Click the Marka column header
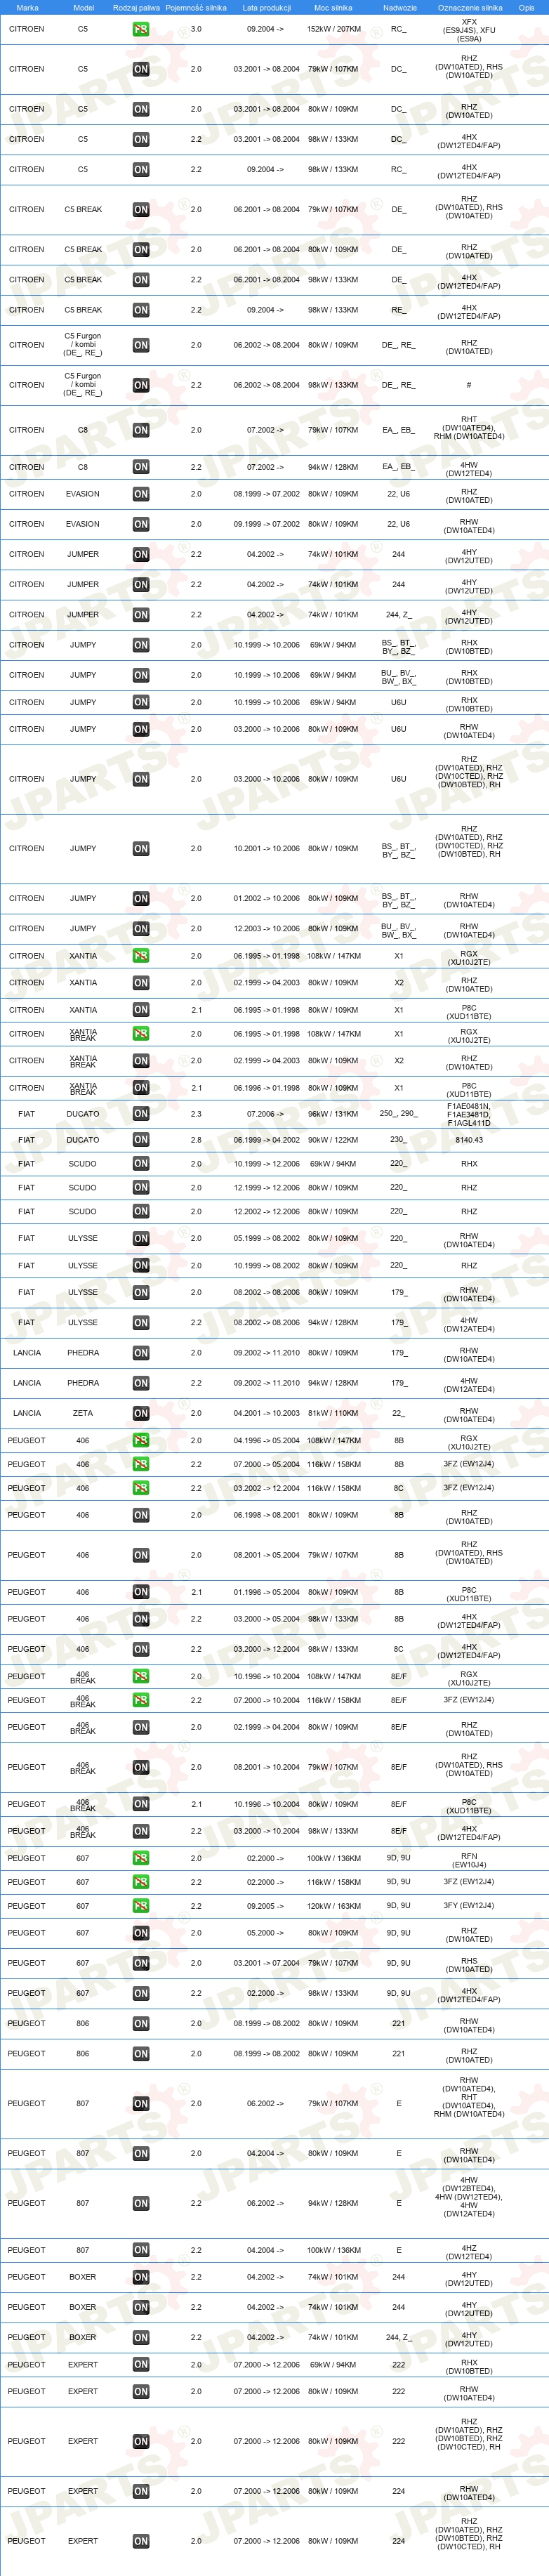 [x=27, y=7]
